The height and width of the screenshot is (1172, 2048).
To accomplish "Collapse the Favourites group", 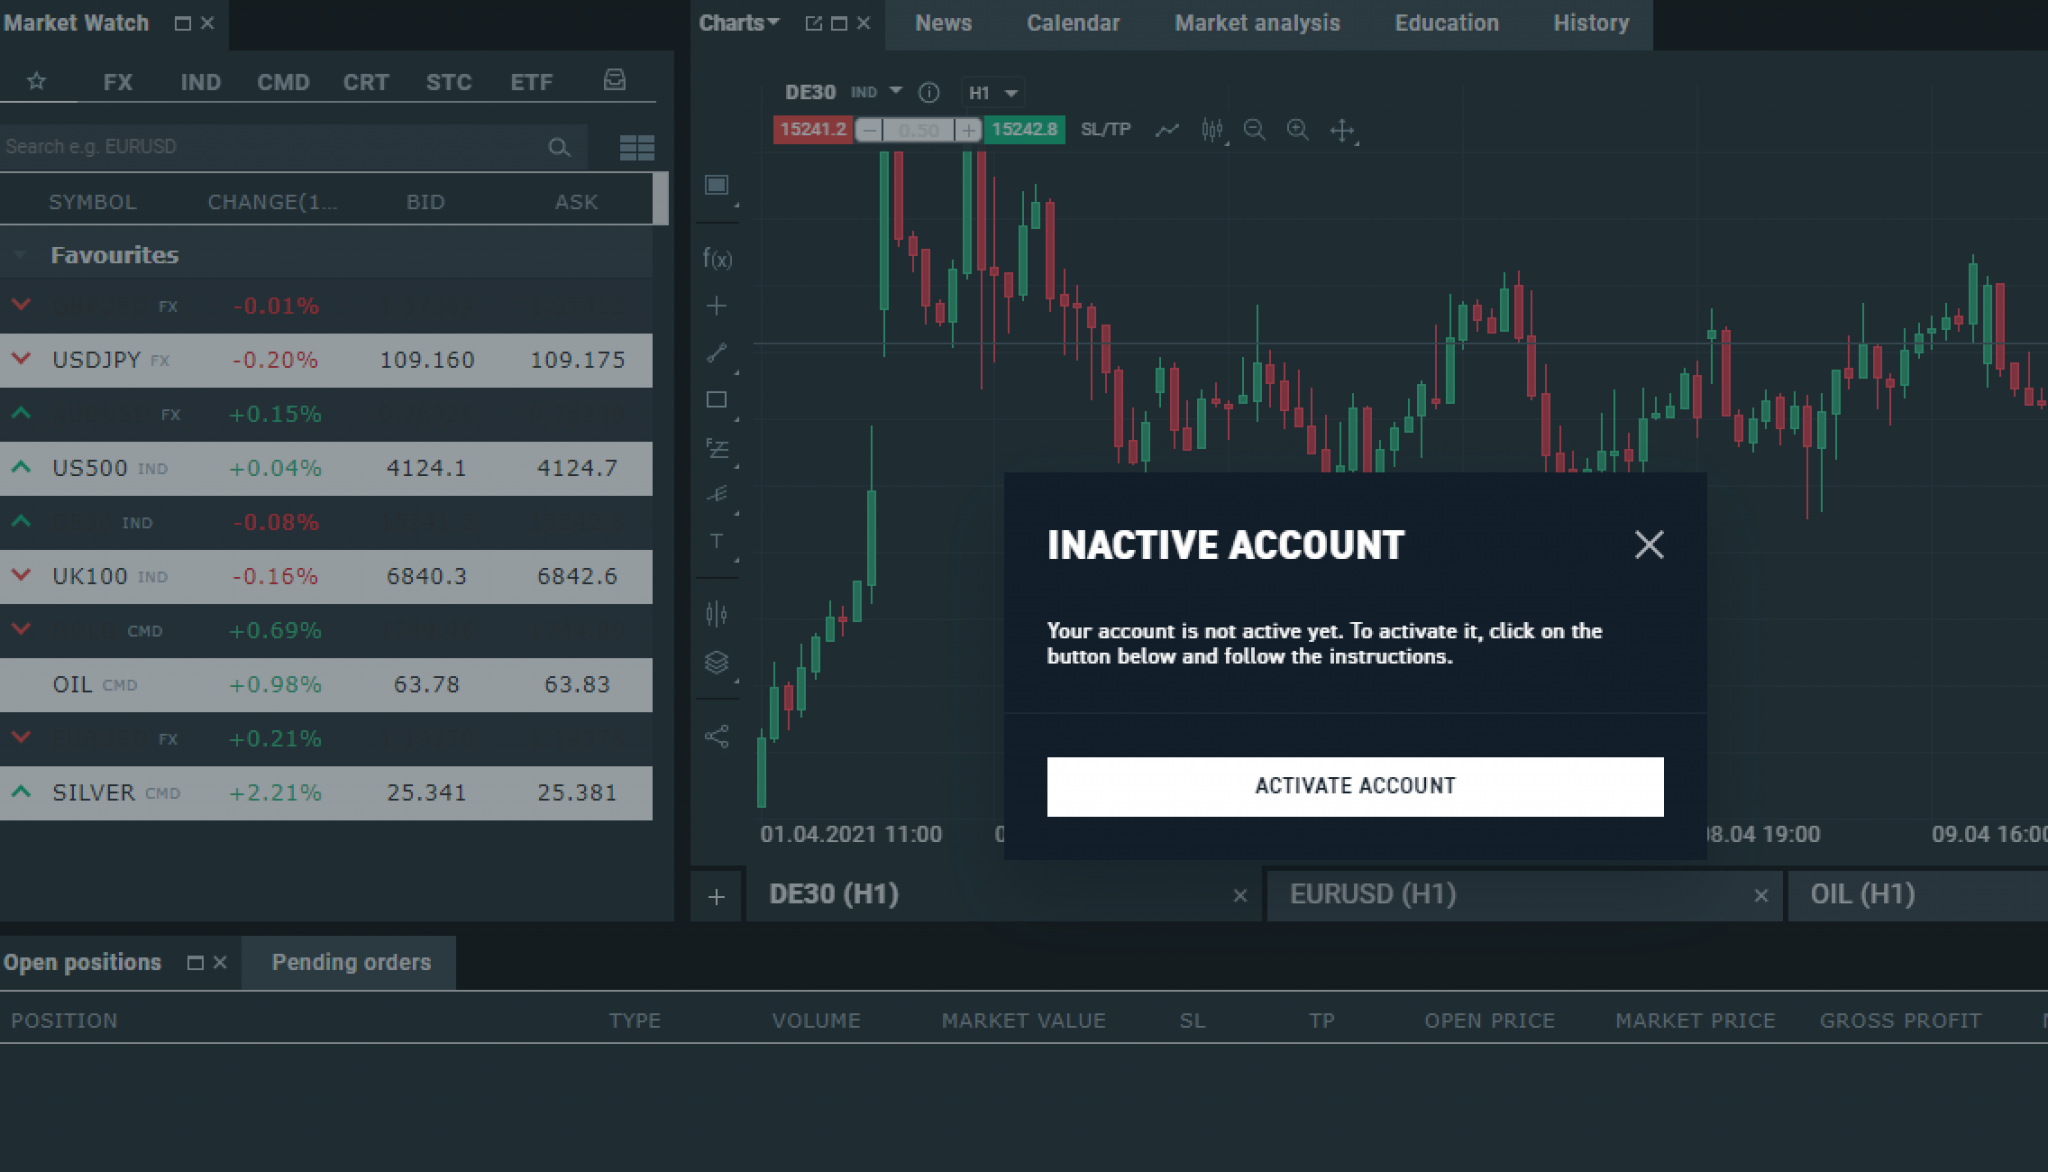I will point(19,254).
